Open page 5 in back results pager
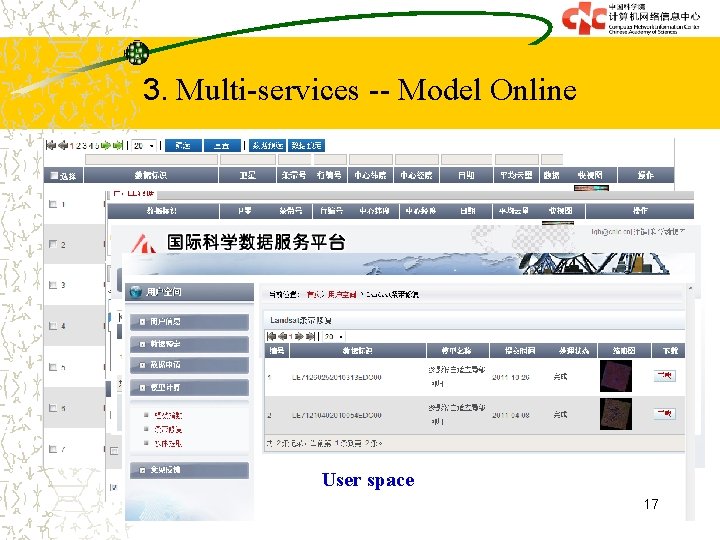This screenshot has height=540, width=720. [x=97, y=146]
